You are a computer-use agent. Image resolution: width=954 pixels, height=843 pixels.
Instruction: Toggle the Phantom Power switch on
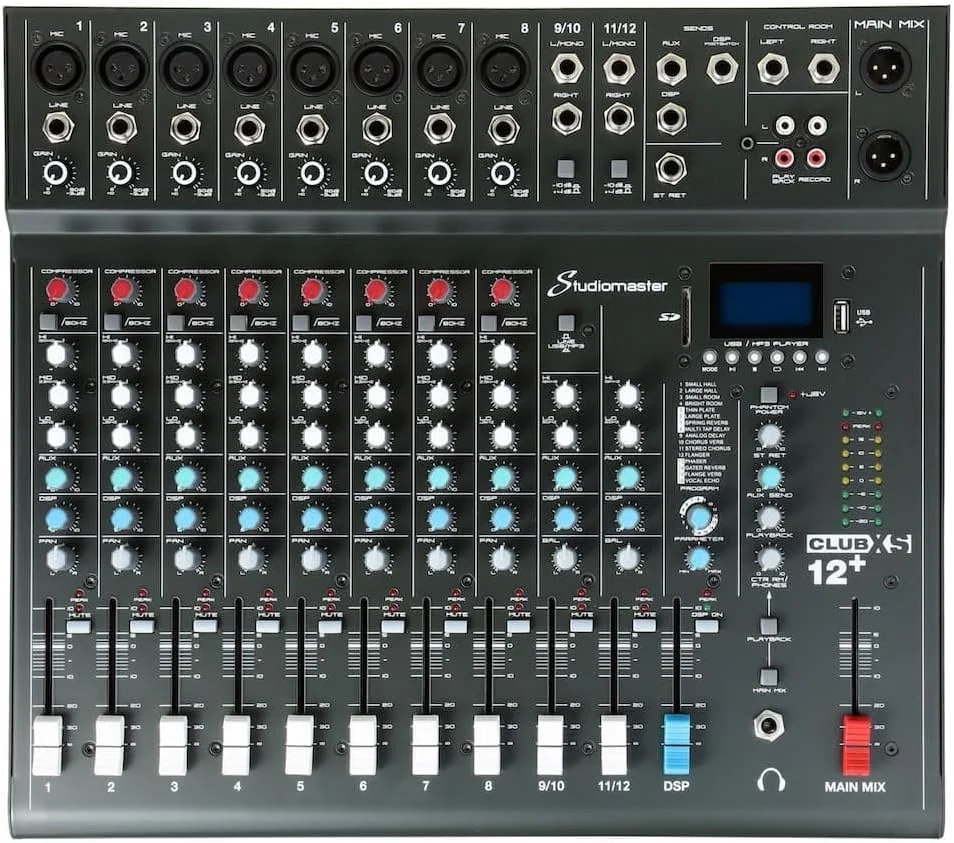coord(770,393)
